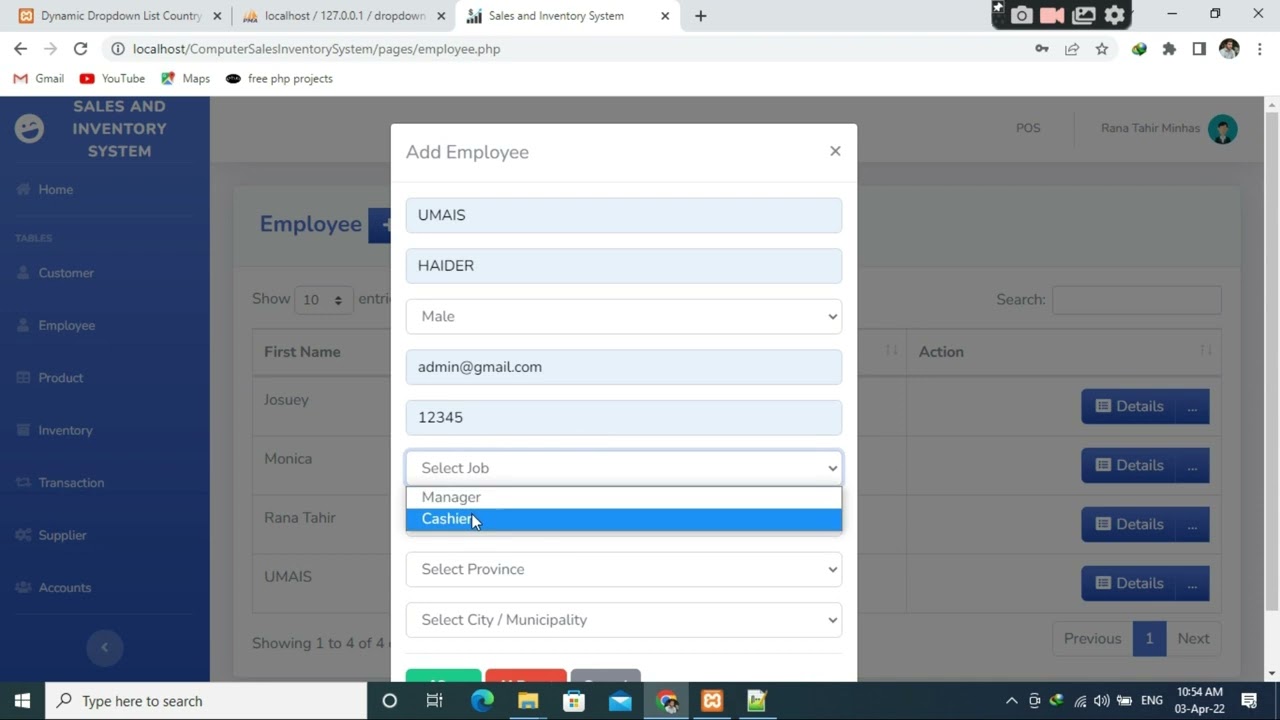Expand Select City / Municipality dropdown

(623, 620)
